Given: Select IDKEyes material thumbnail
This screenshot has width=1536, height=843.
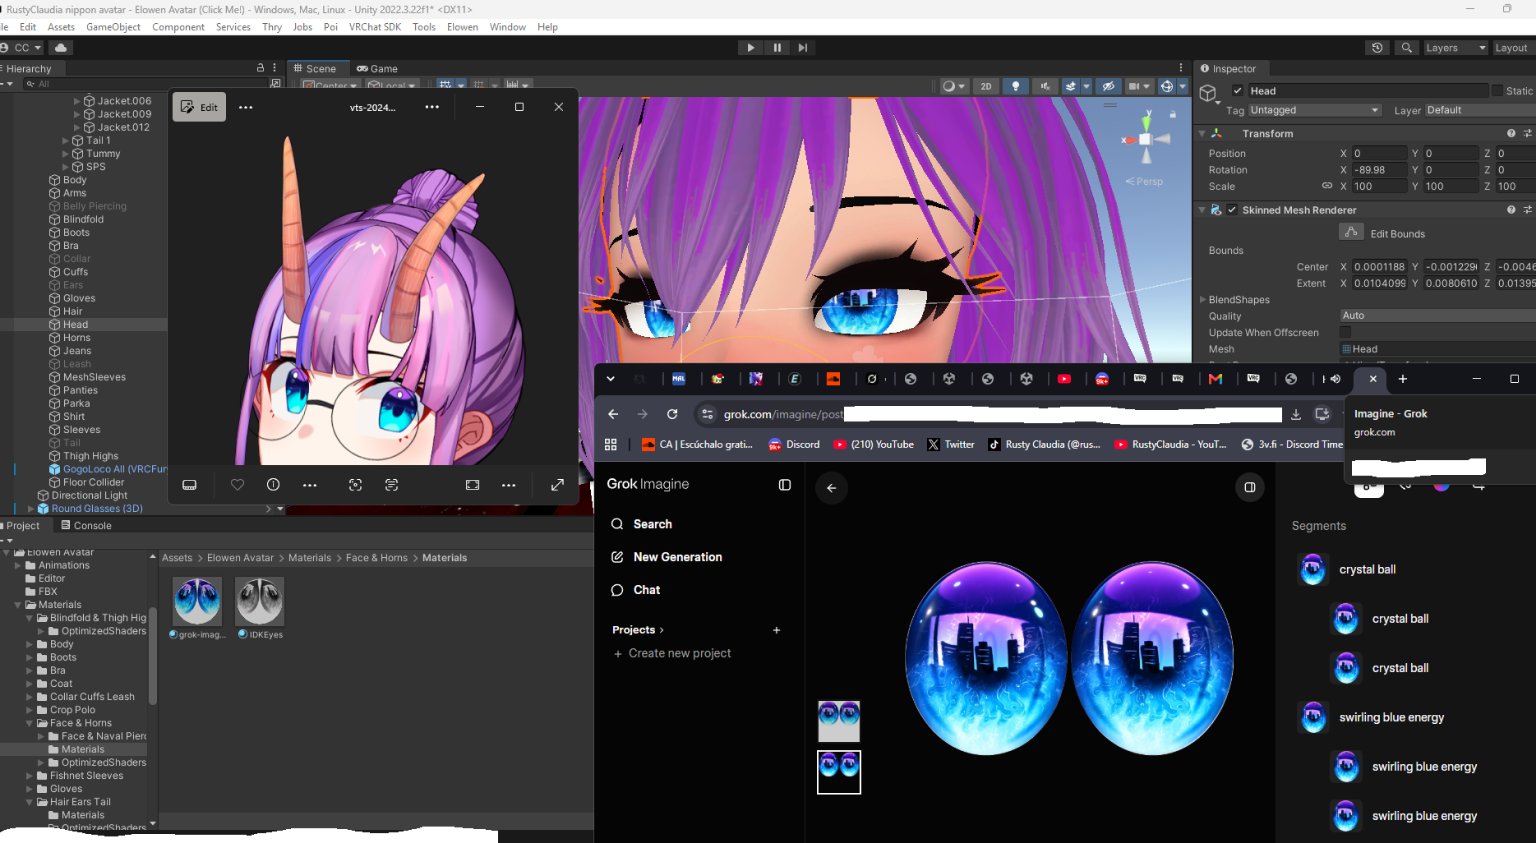Looking at the screenshot, I should tap(259, 601).
